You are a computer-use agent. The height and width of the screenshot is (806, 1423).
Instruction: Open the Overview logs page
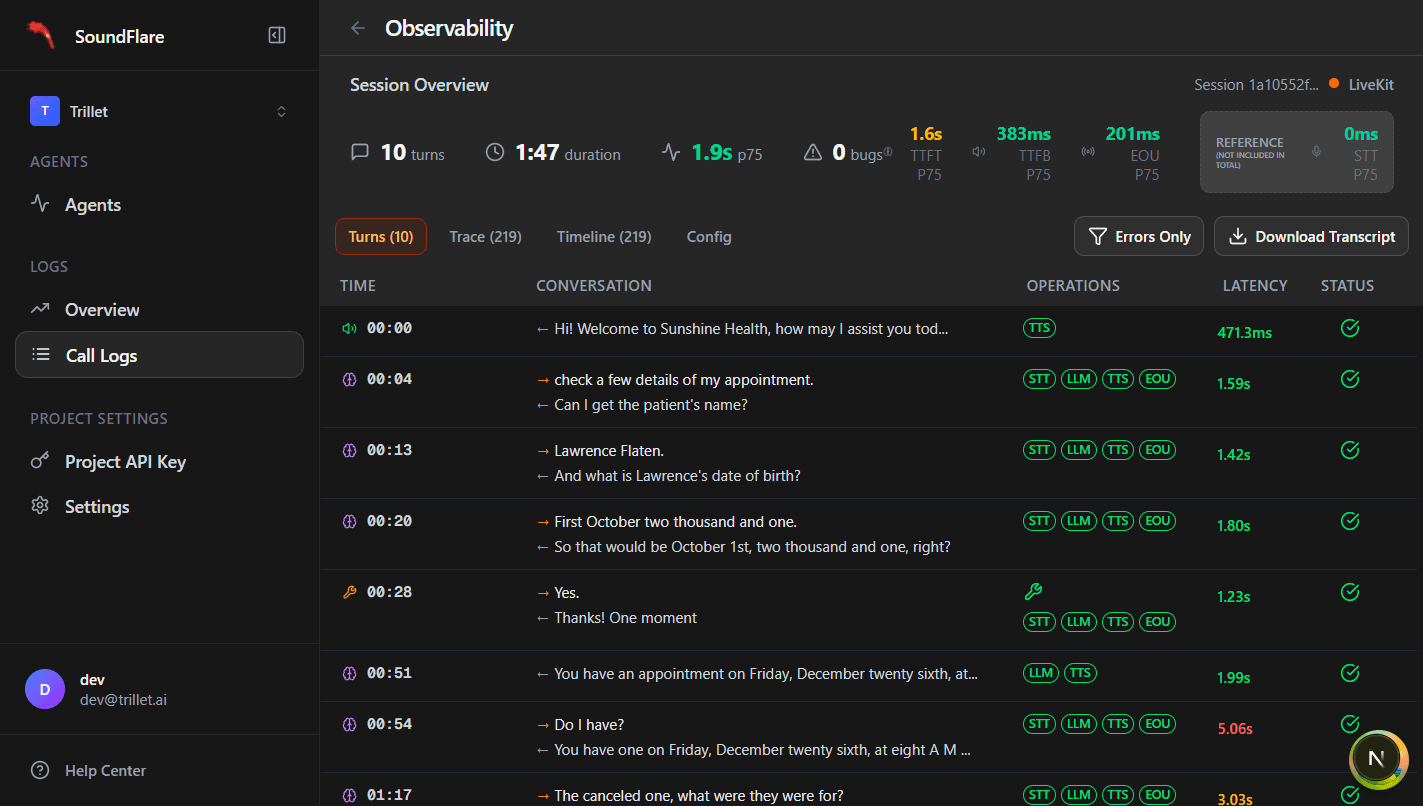point(160,310)
